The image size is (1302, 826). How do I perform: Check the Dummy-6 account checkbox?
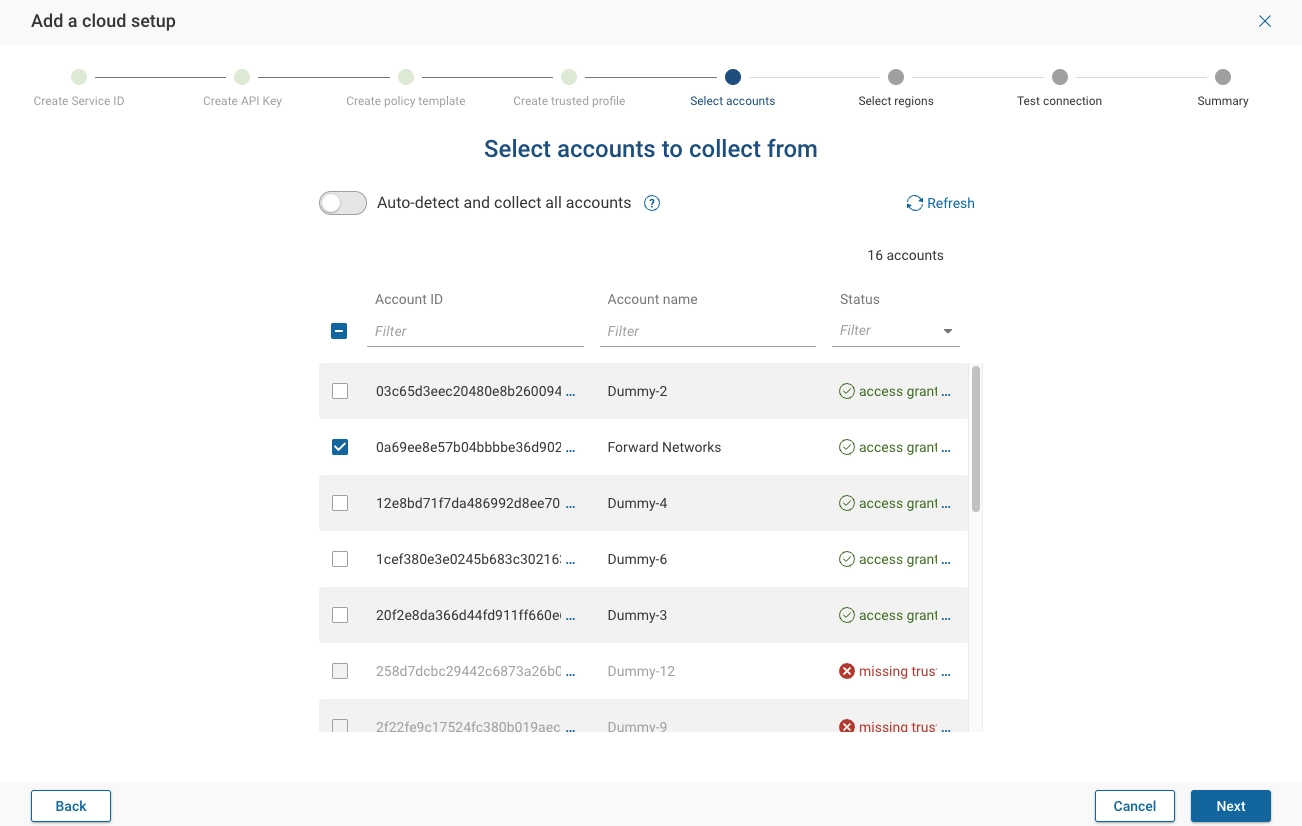tap(340, 559)
